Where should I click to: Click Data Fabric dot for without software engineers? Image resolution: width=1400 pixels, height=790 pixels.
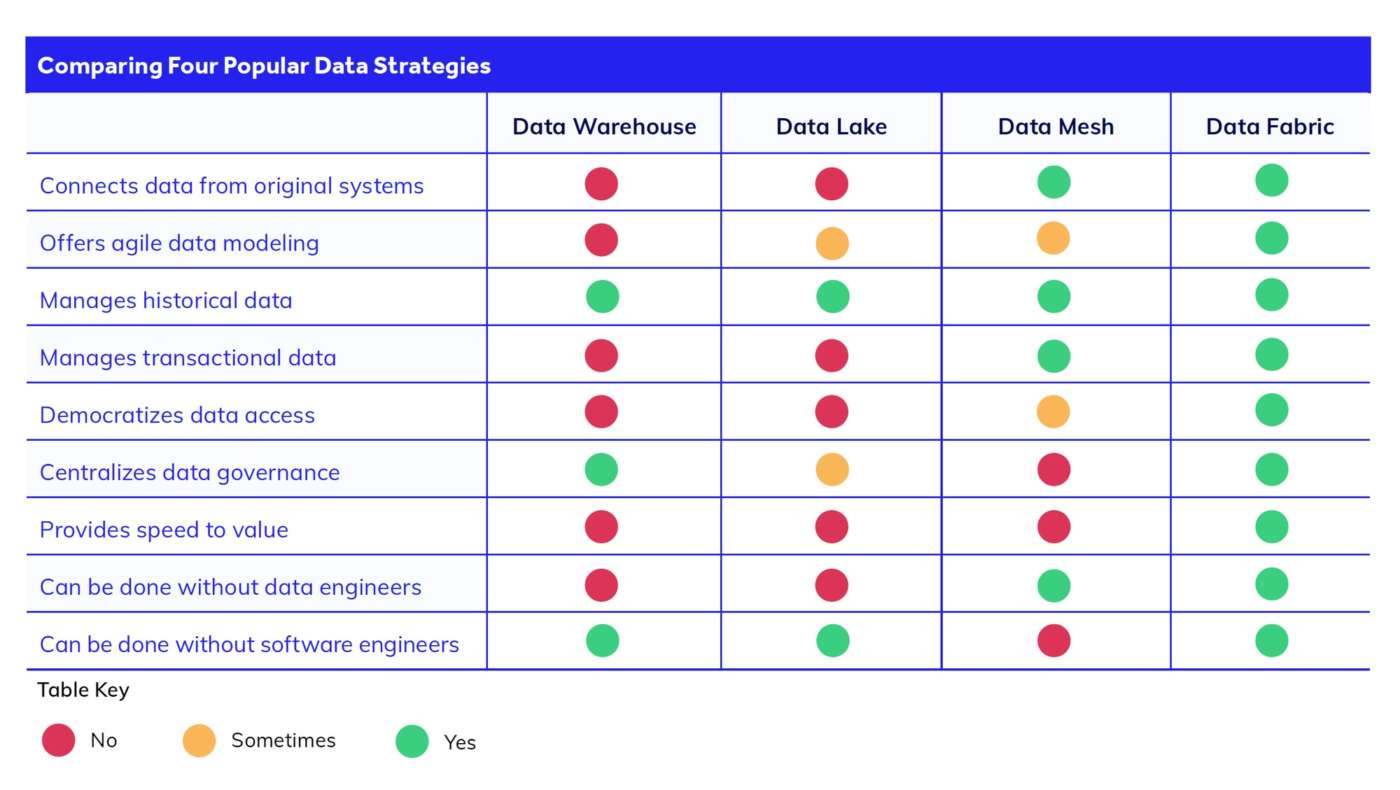coord(1272,640)
